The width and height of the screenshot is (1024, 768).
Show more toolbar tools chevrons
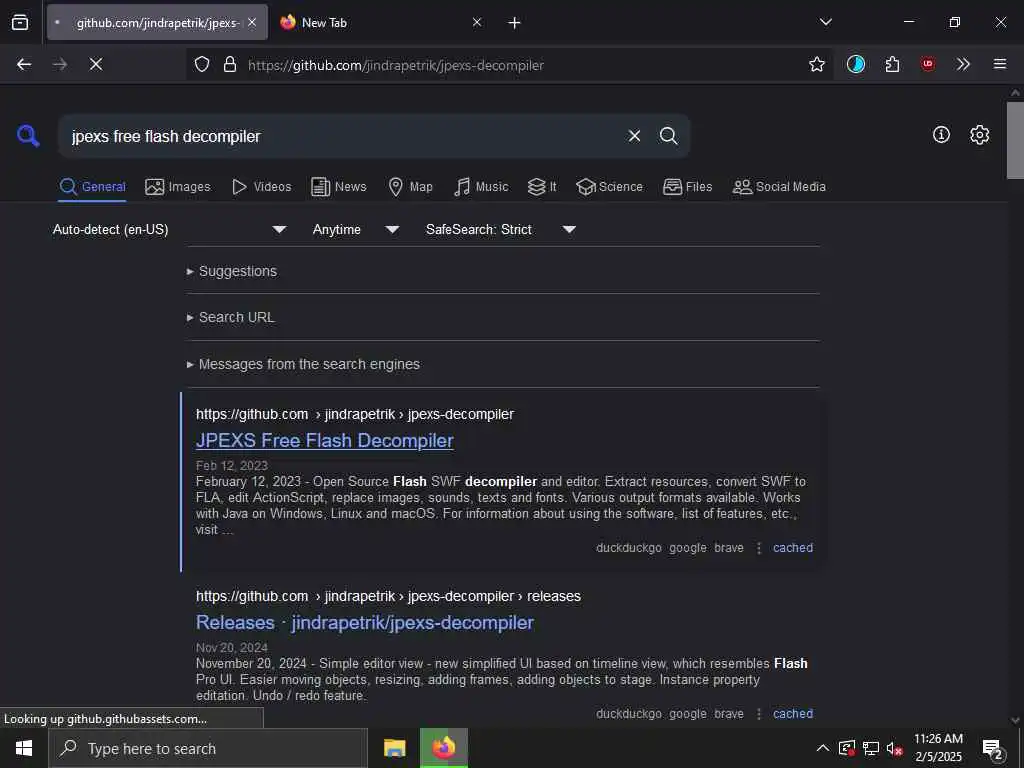tap(963, 64)
